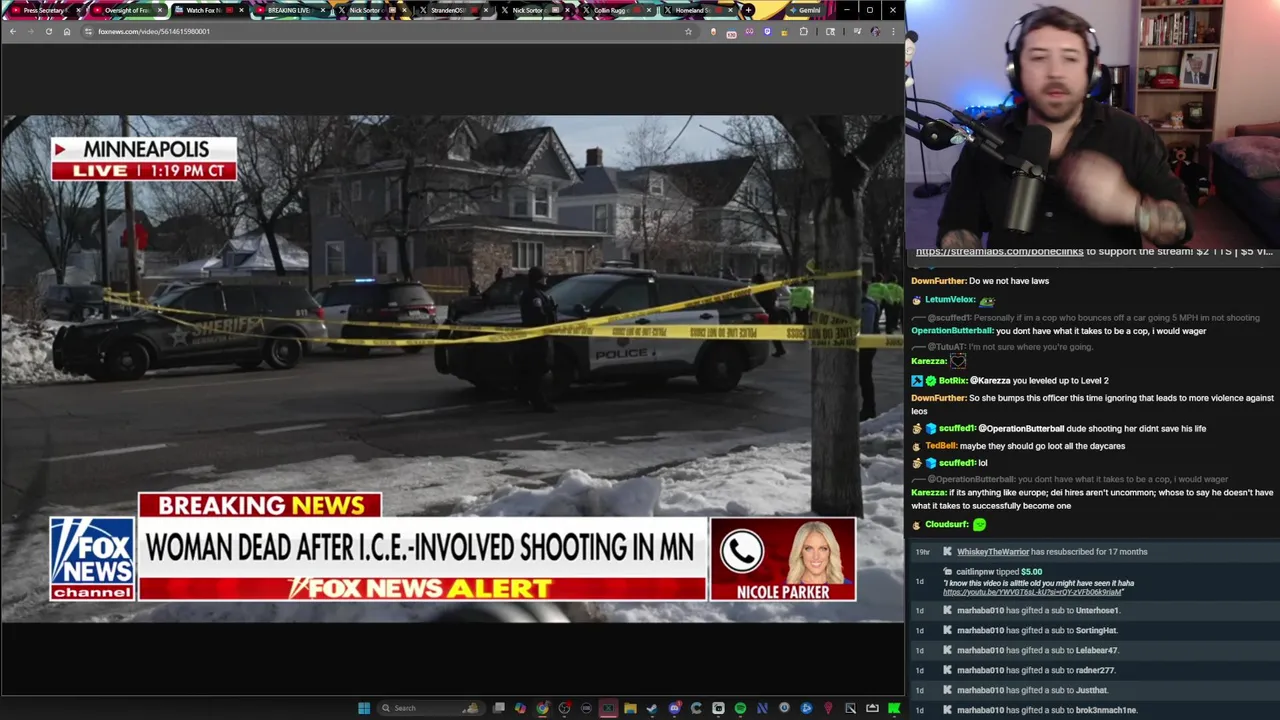Click the Fox News video player
This screenshot has height=720, width=1280.
[x=452, y=368]
